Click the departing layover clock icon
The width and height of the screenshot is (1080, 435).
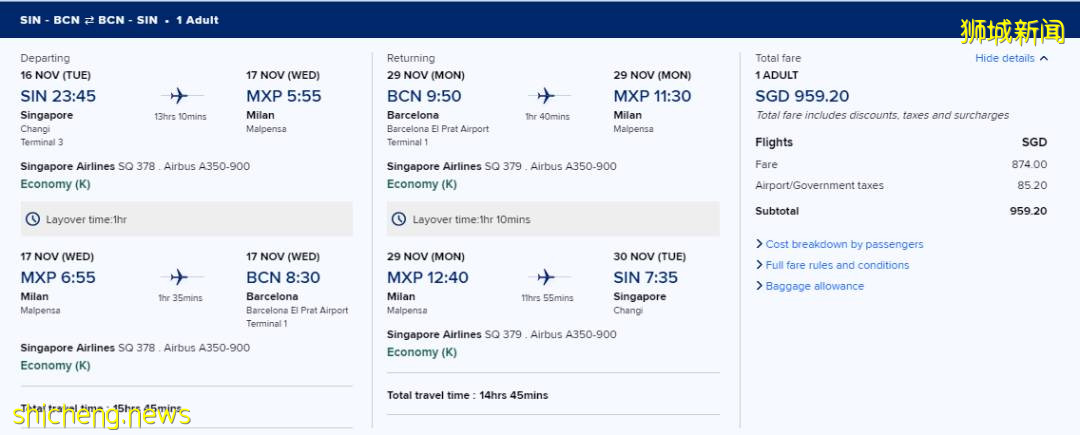(33, 219)
